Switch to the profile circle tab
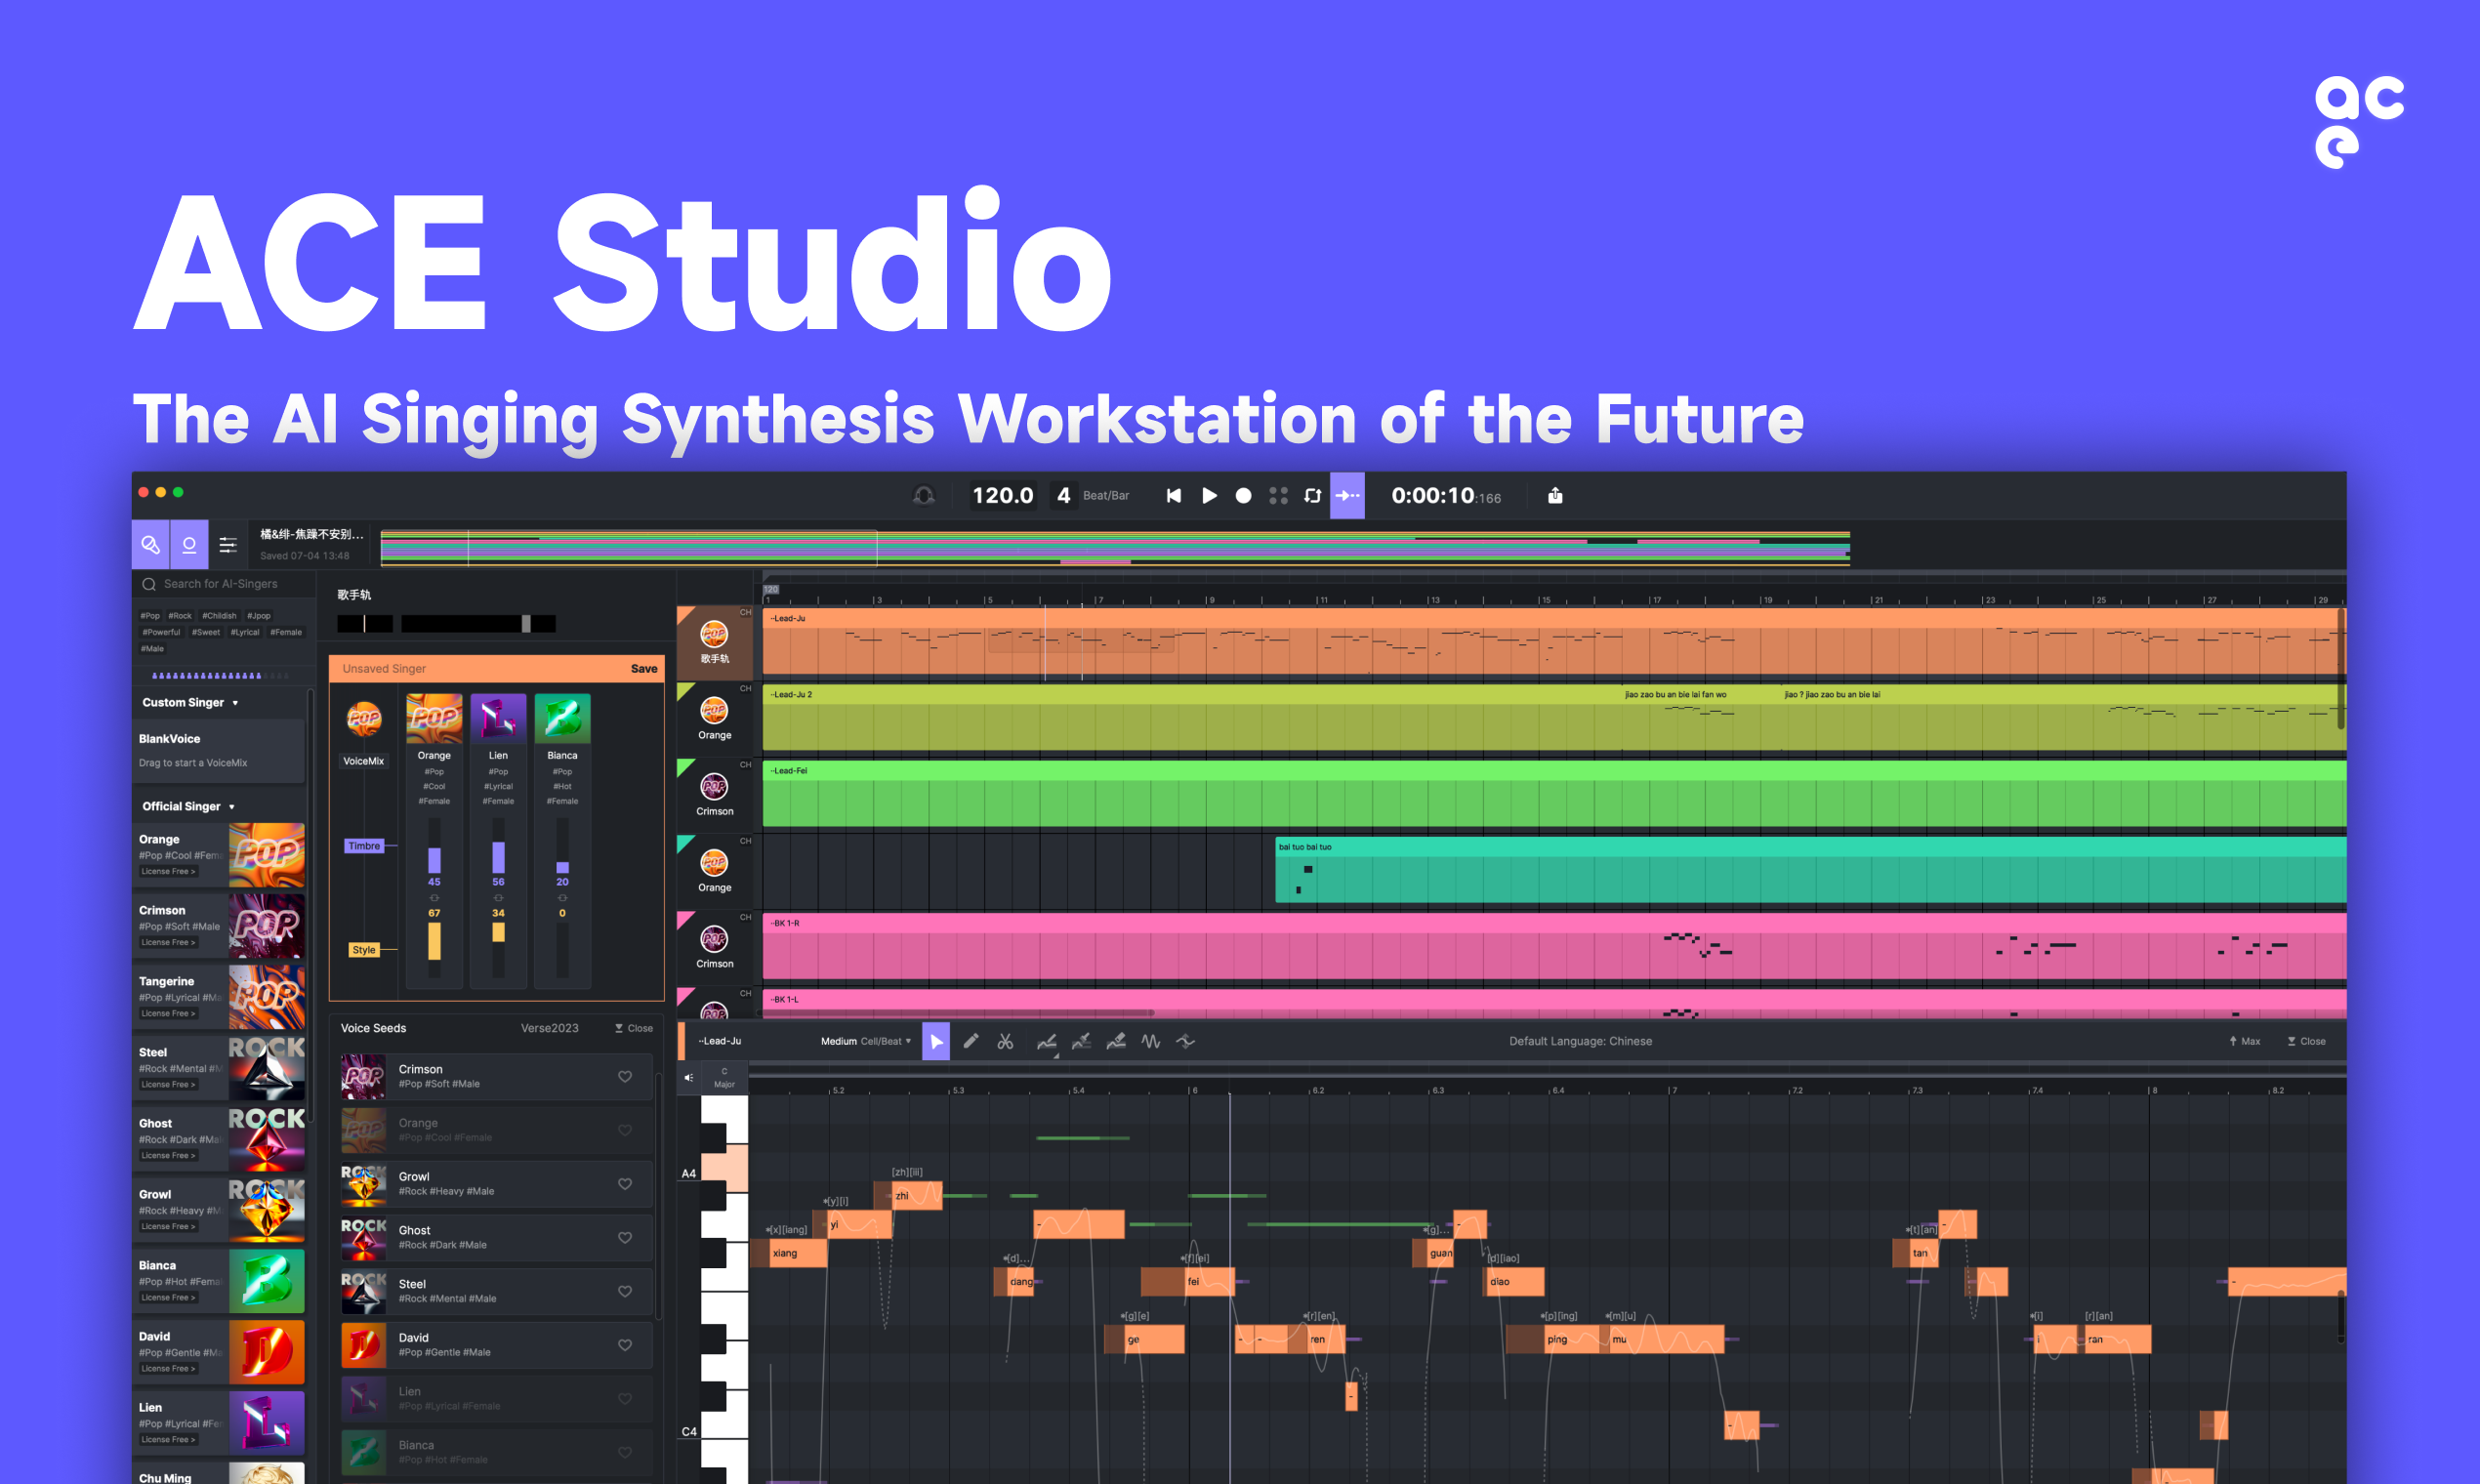The width and height of the screenshot is (2480, 1484). coord(189,544)
